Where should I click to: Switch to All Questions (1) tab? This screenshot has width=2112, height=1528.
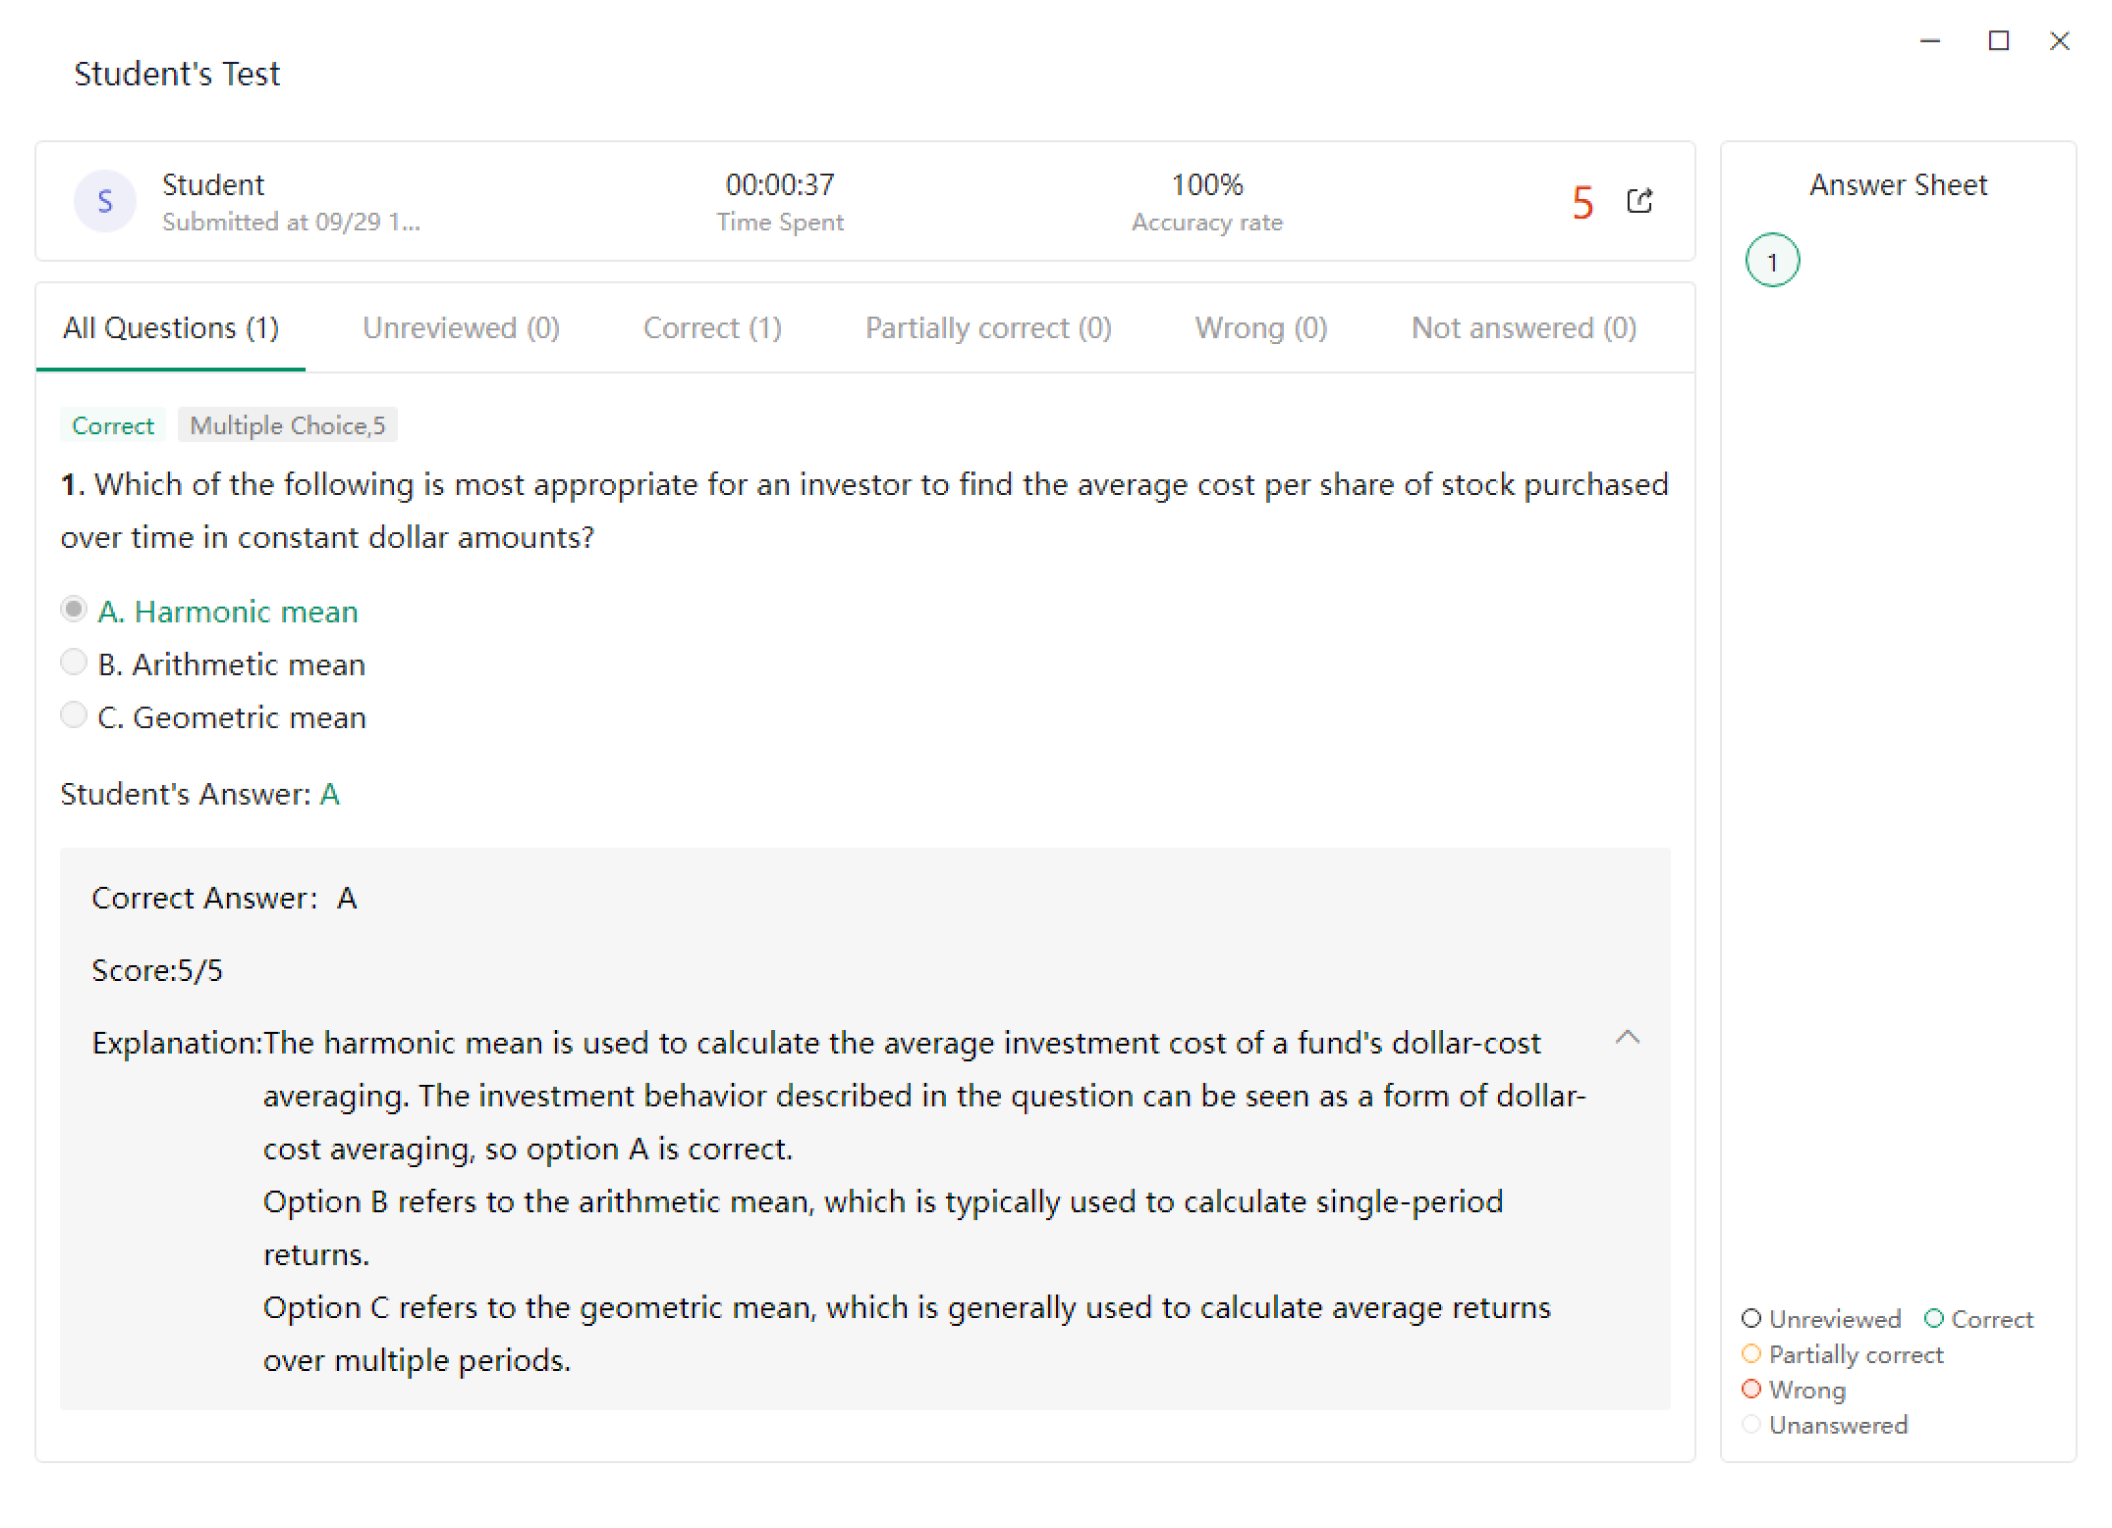coord(171,328)
